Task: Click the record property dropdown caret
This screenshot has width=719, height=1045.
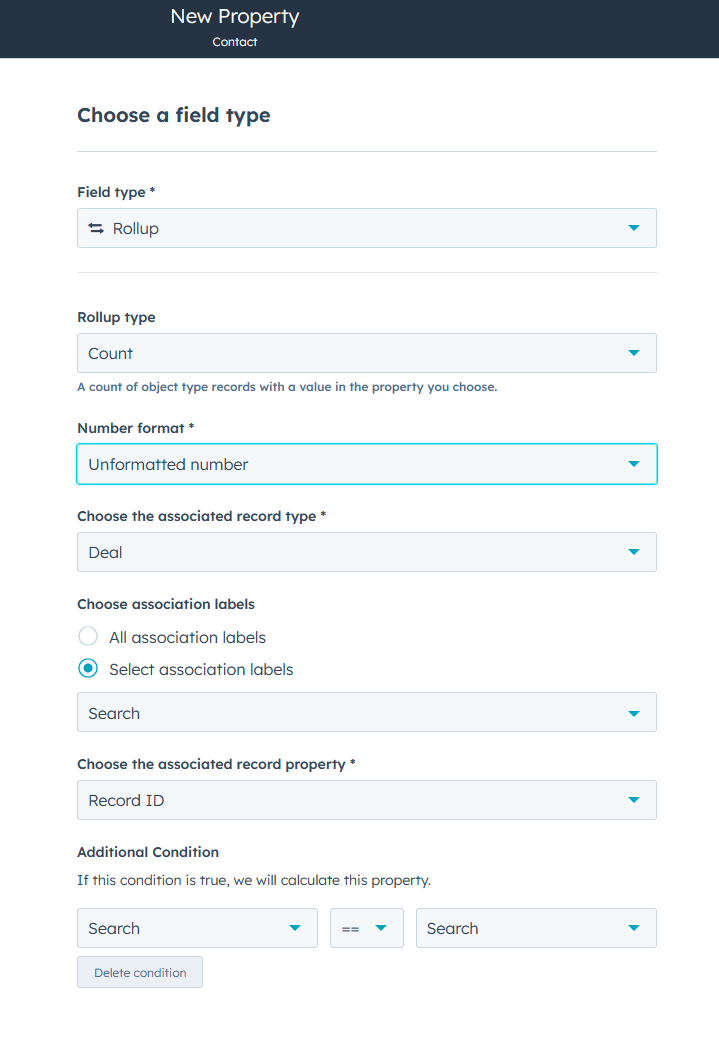Action: 634,799
